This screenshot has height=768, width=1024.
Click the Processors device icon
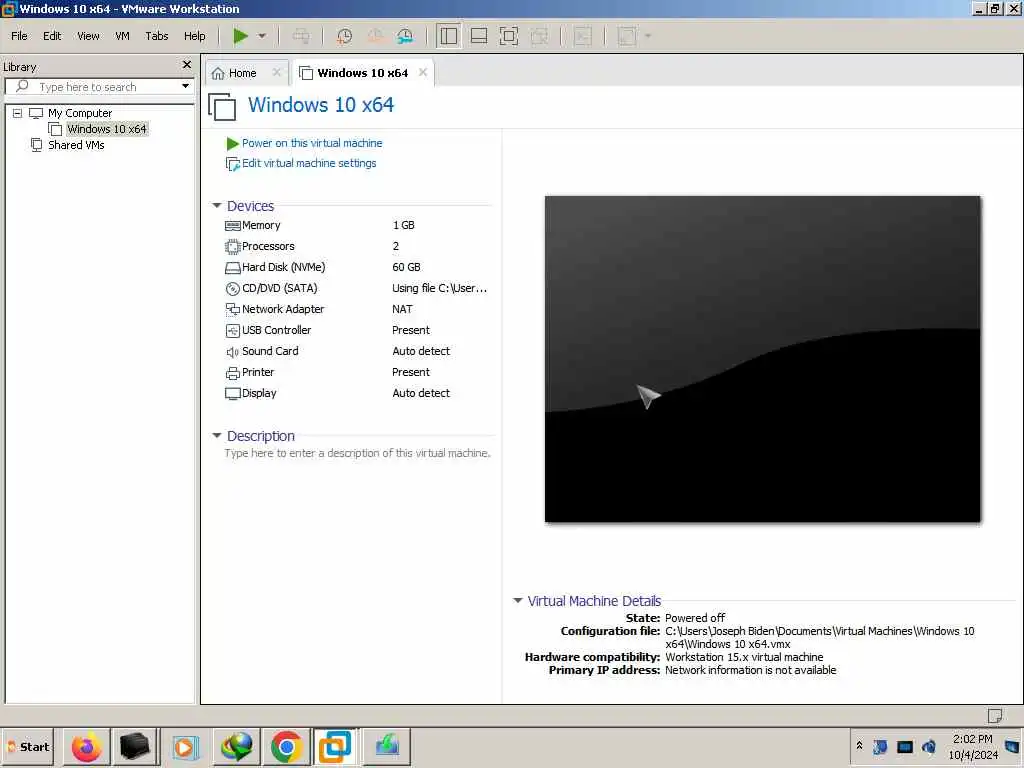click(232, 246)
